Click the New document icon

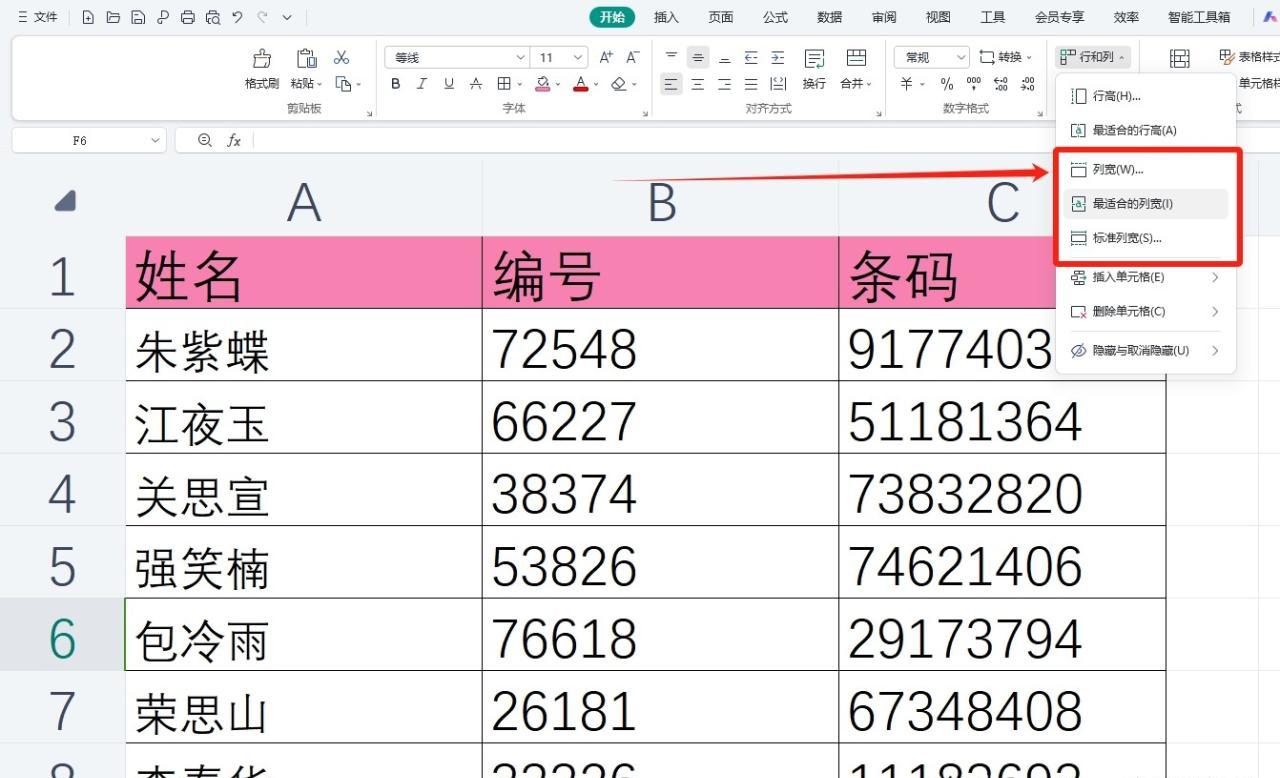89,17
